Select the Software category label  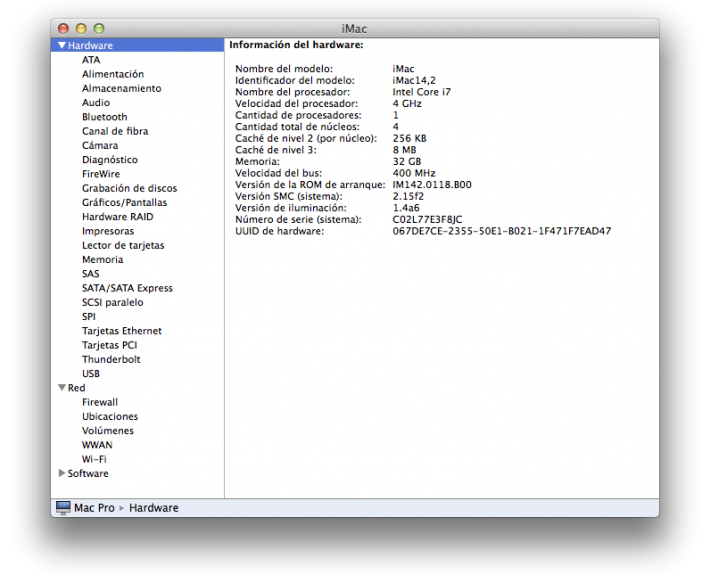click(88, 473)
